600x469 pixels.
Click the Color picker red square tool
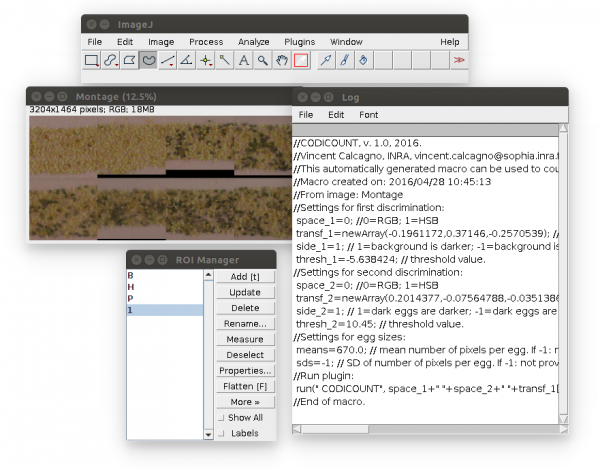(x=301, y=60)
